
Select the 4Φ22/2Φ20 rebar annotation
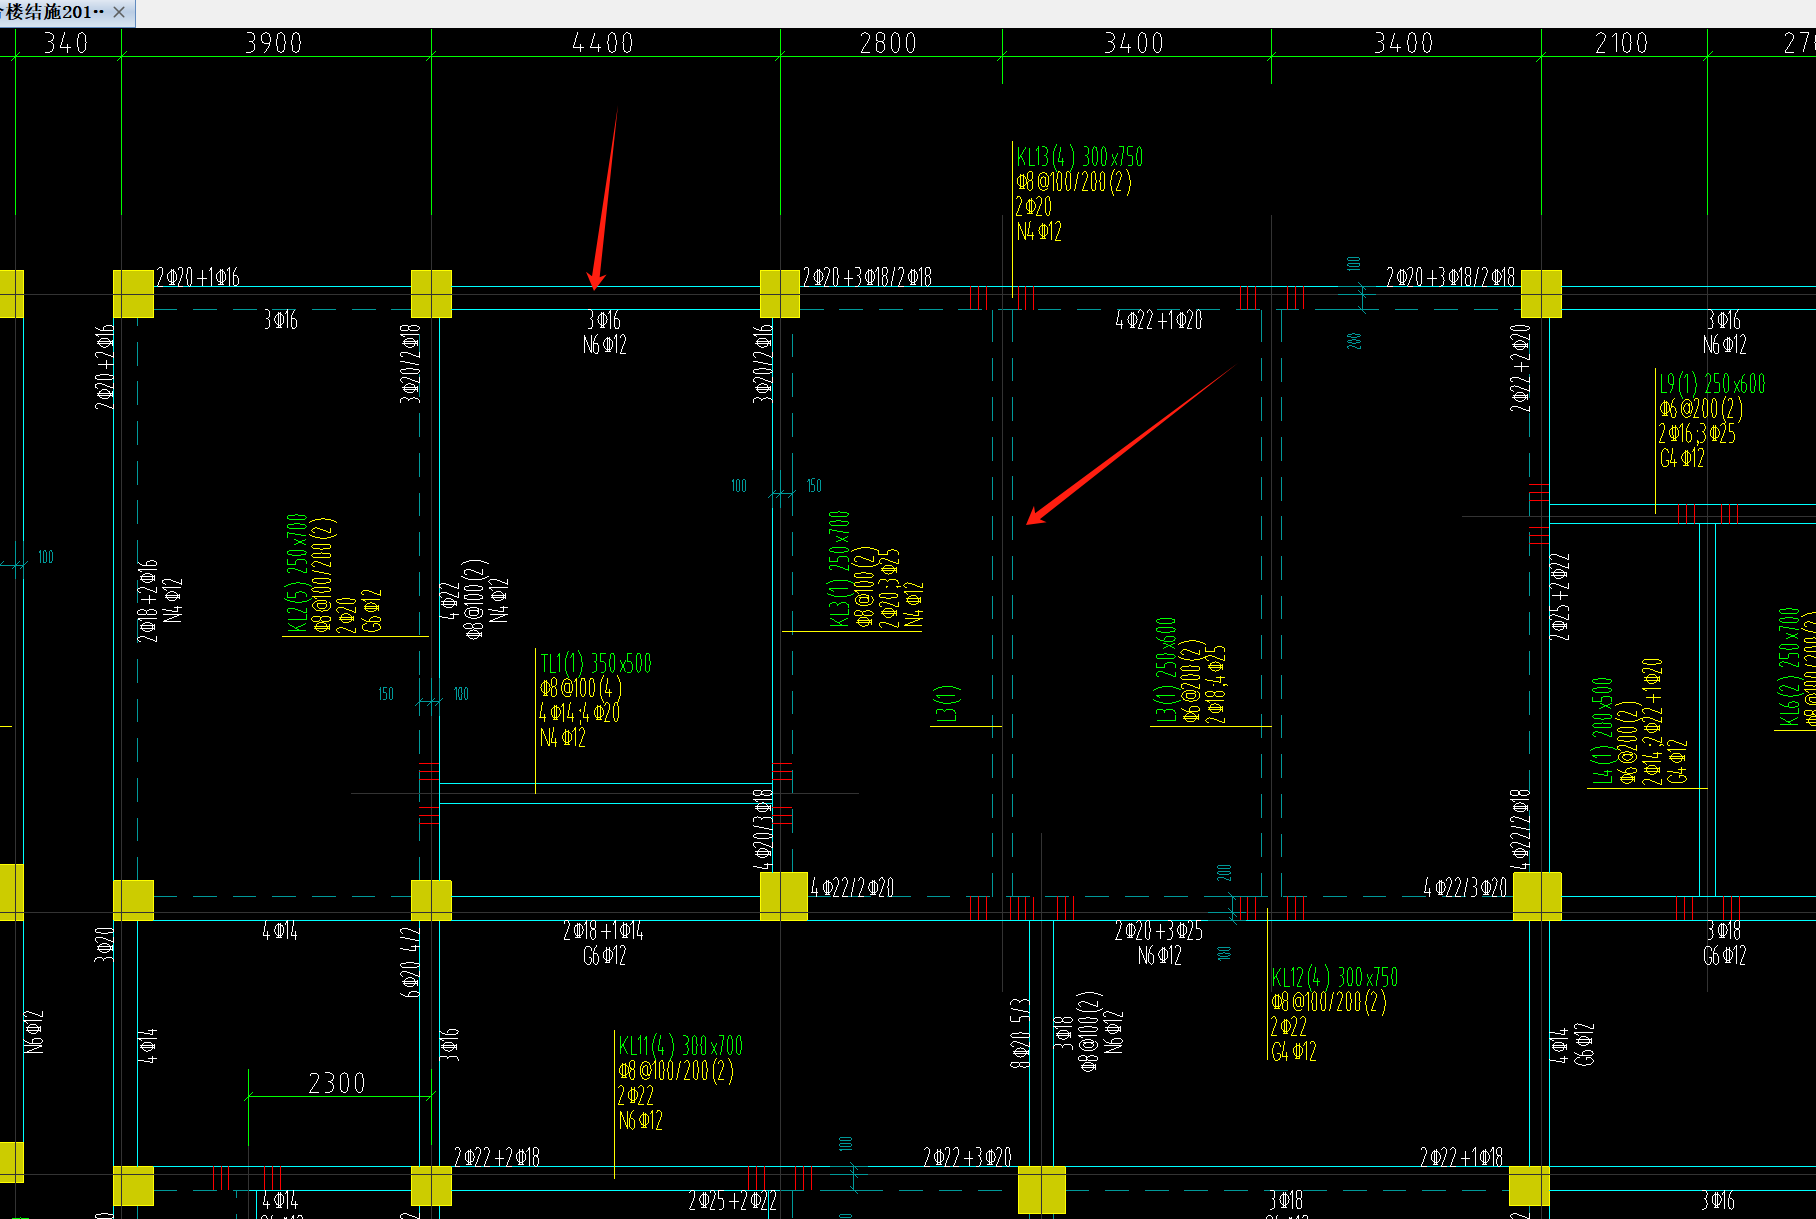pyautogui.click(x=852, y=888)
